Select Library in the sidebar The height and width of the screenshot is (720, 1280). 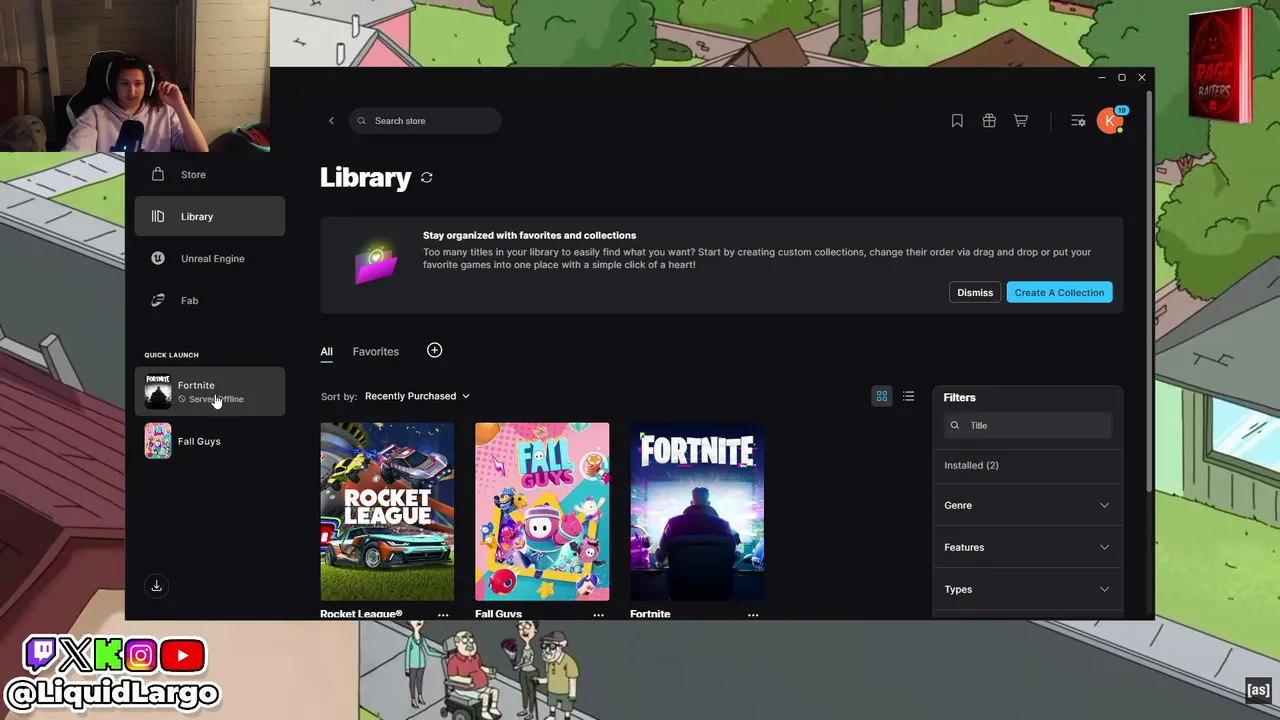click(210, 217)
